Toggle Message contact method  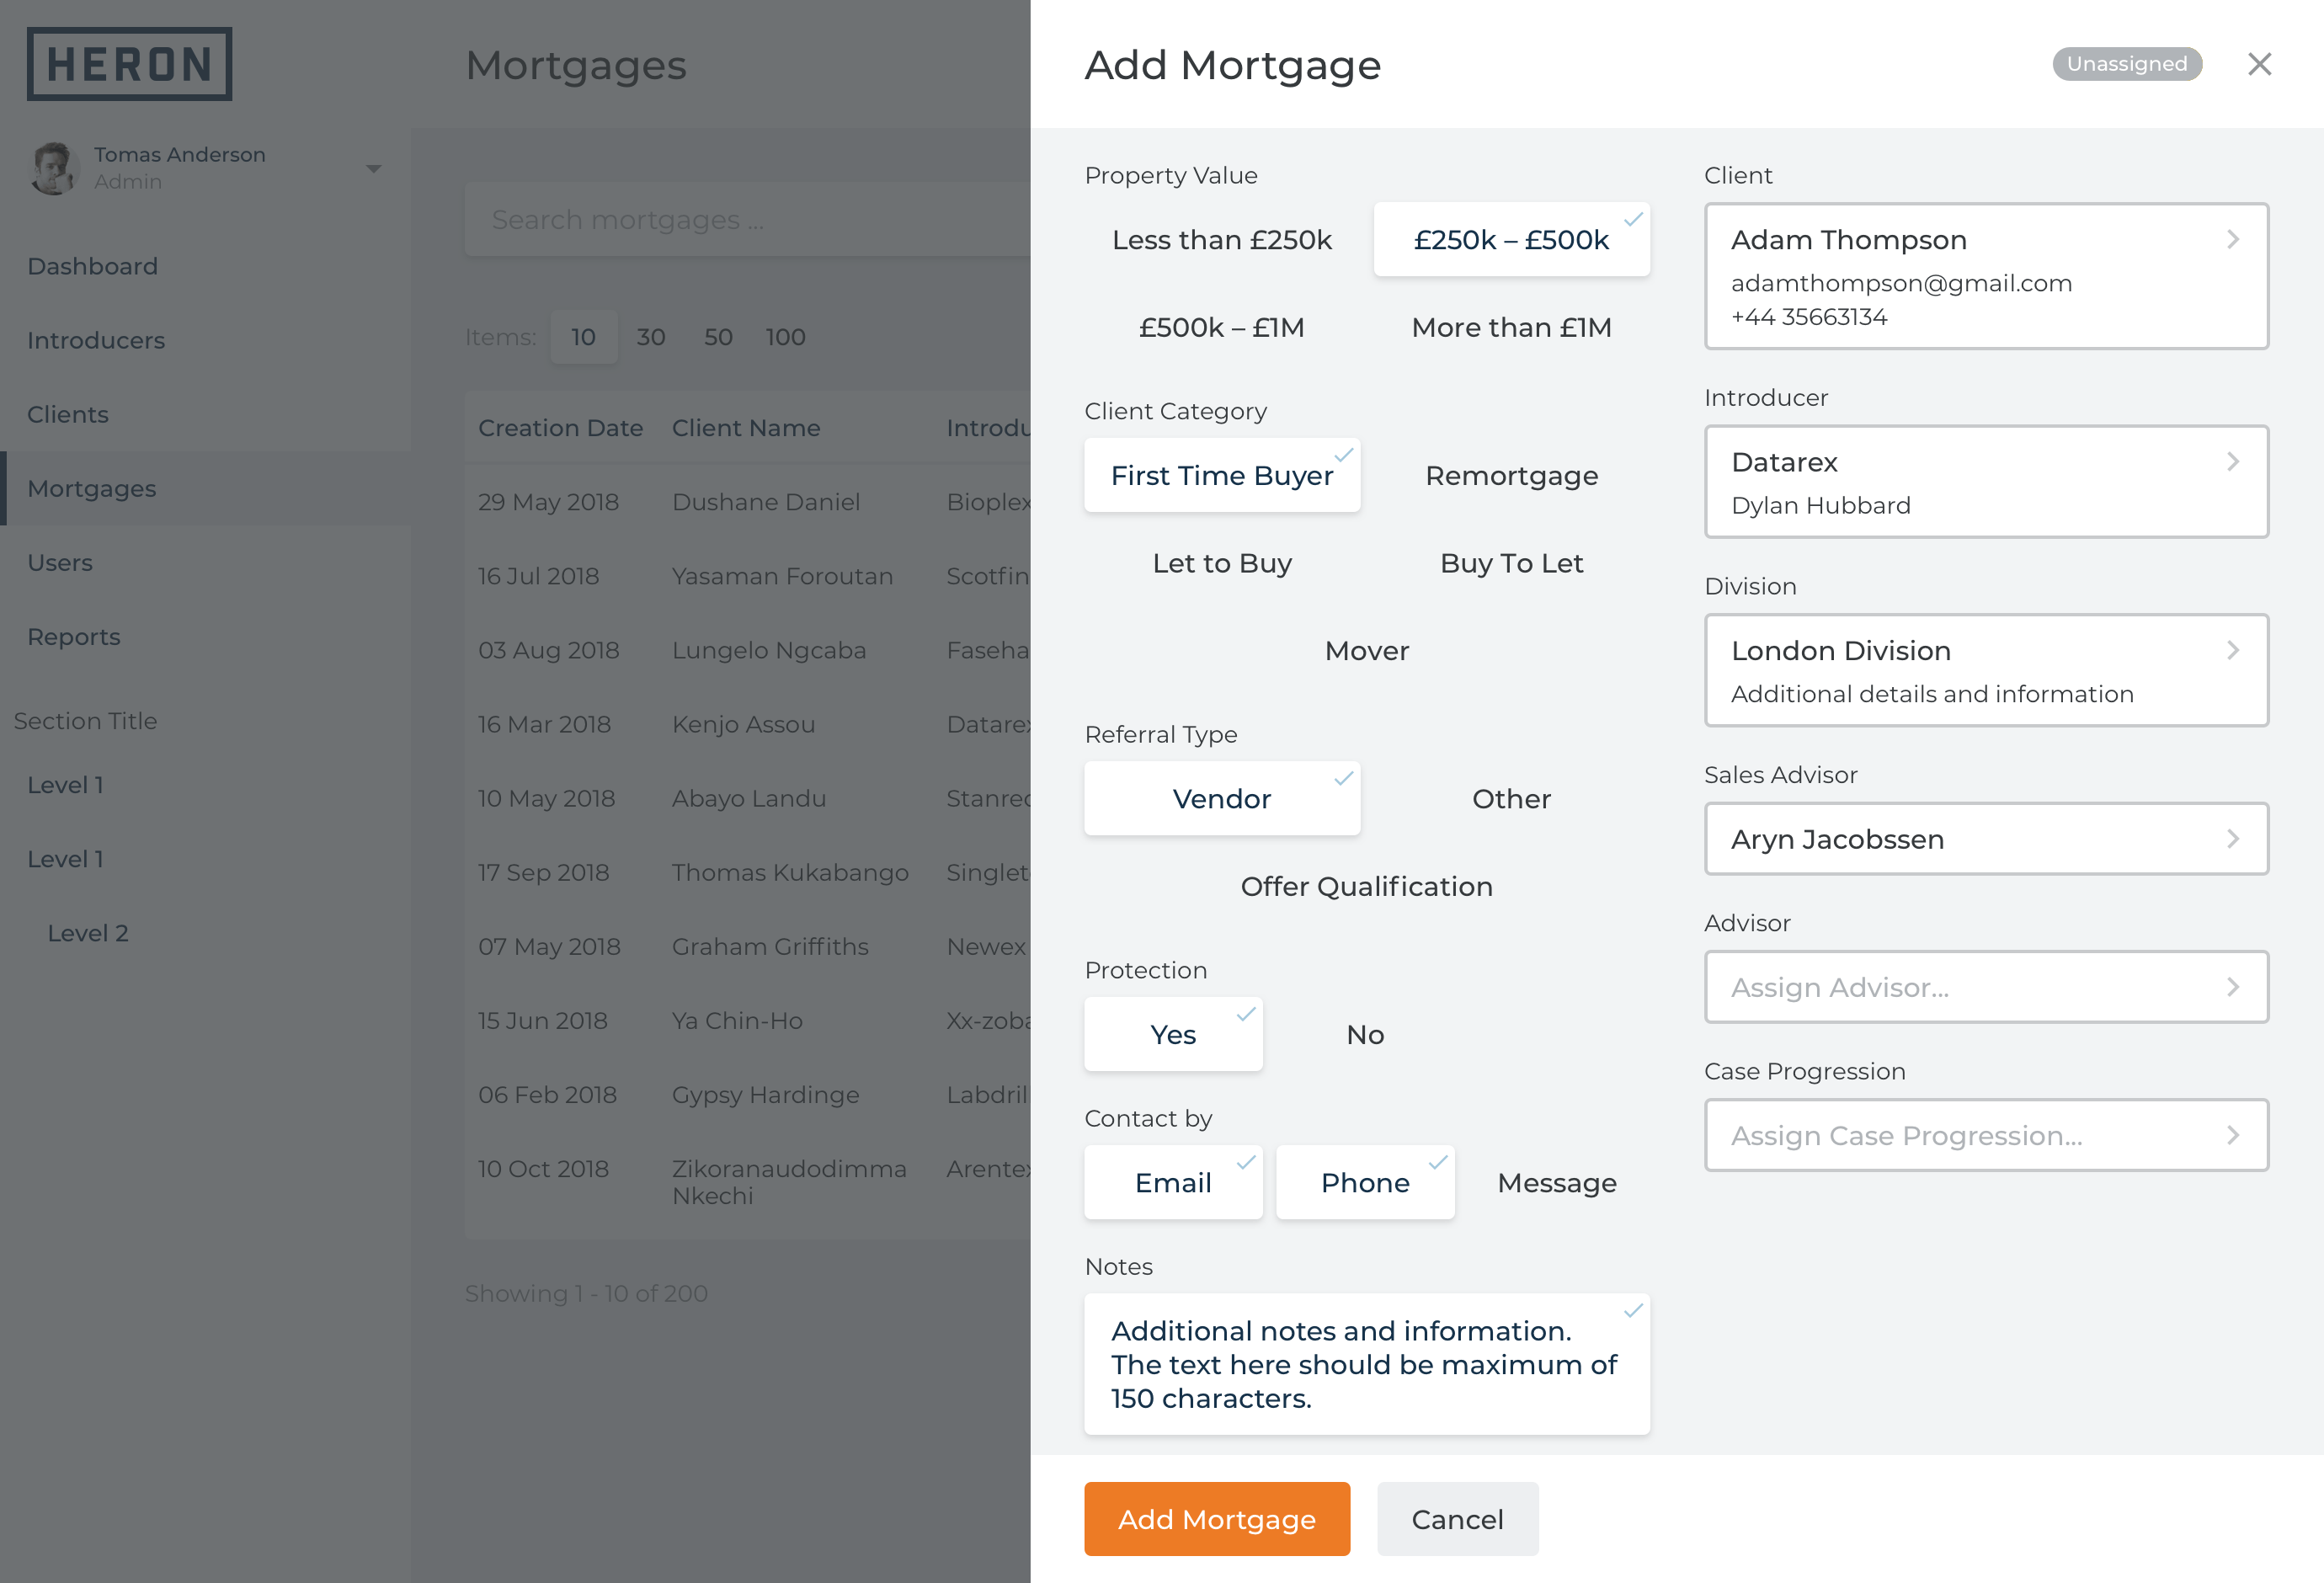[x=1557, y=1183]
